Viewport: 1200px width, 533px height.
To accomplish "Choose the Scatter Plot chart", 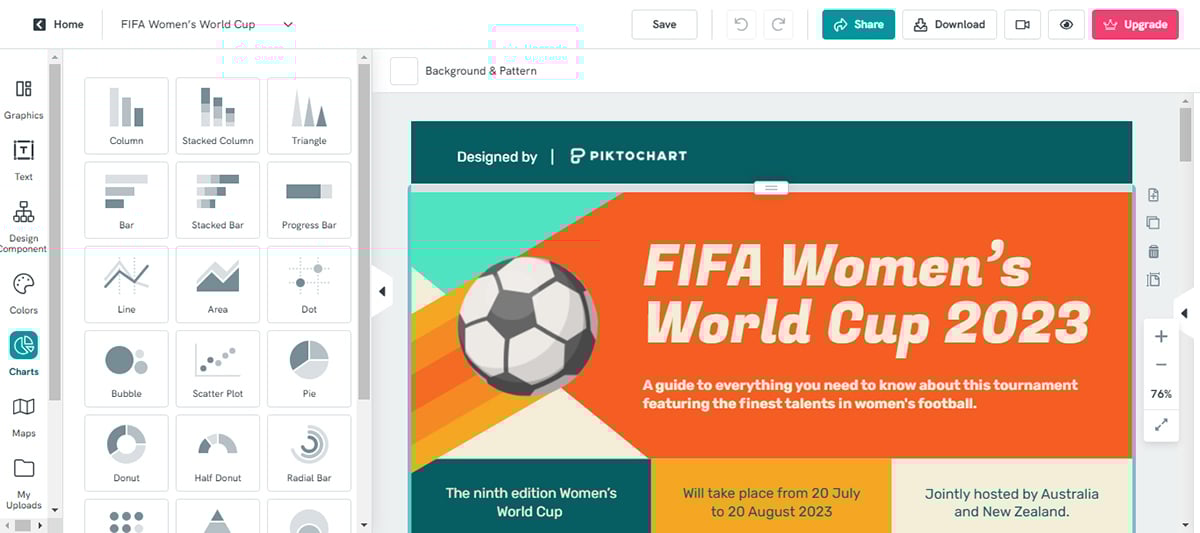I will click(217, 371).
